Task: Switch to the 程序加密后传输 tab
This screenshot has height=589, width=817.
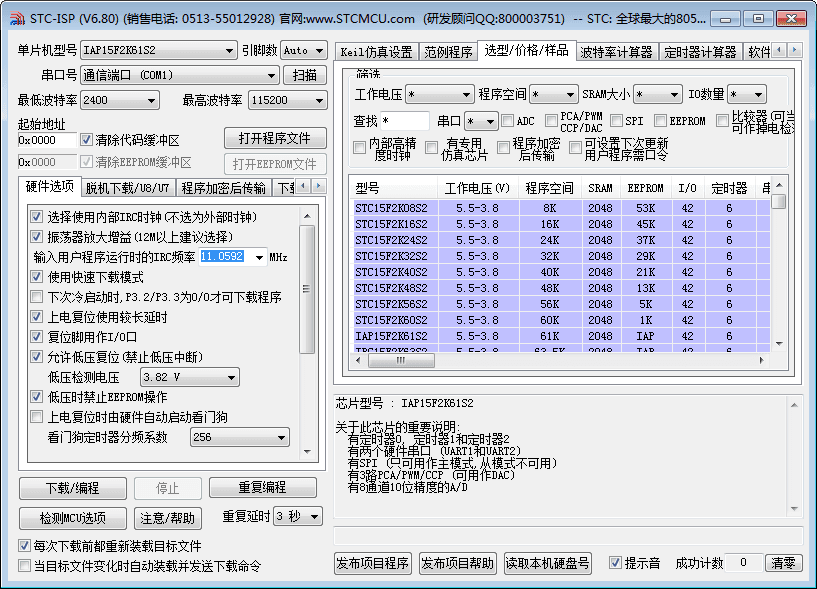Action: coord(224,188)
